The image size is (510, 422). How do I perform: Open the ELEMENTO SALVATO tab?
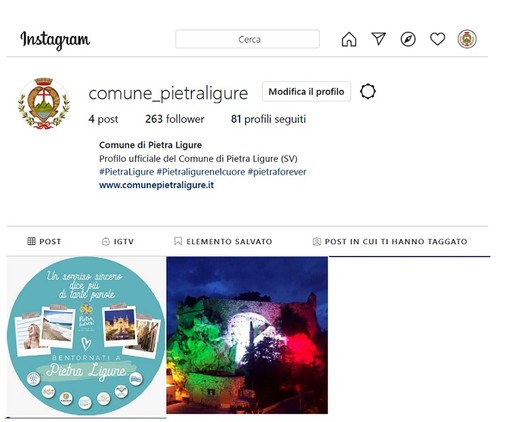[223, 241]
